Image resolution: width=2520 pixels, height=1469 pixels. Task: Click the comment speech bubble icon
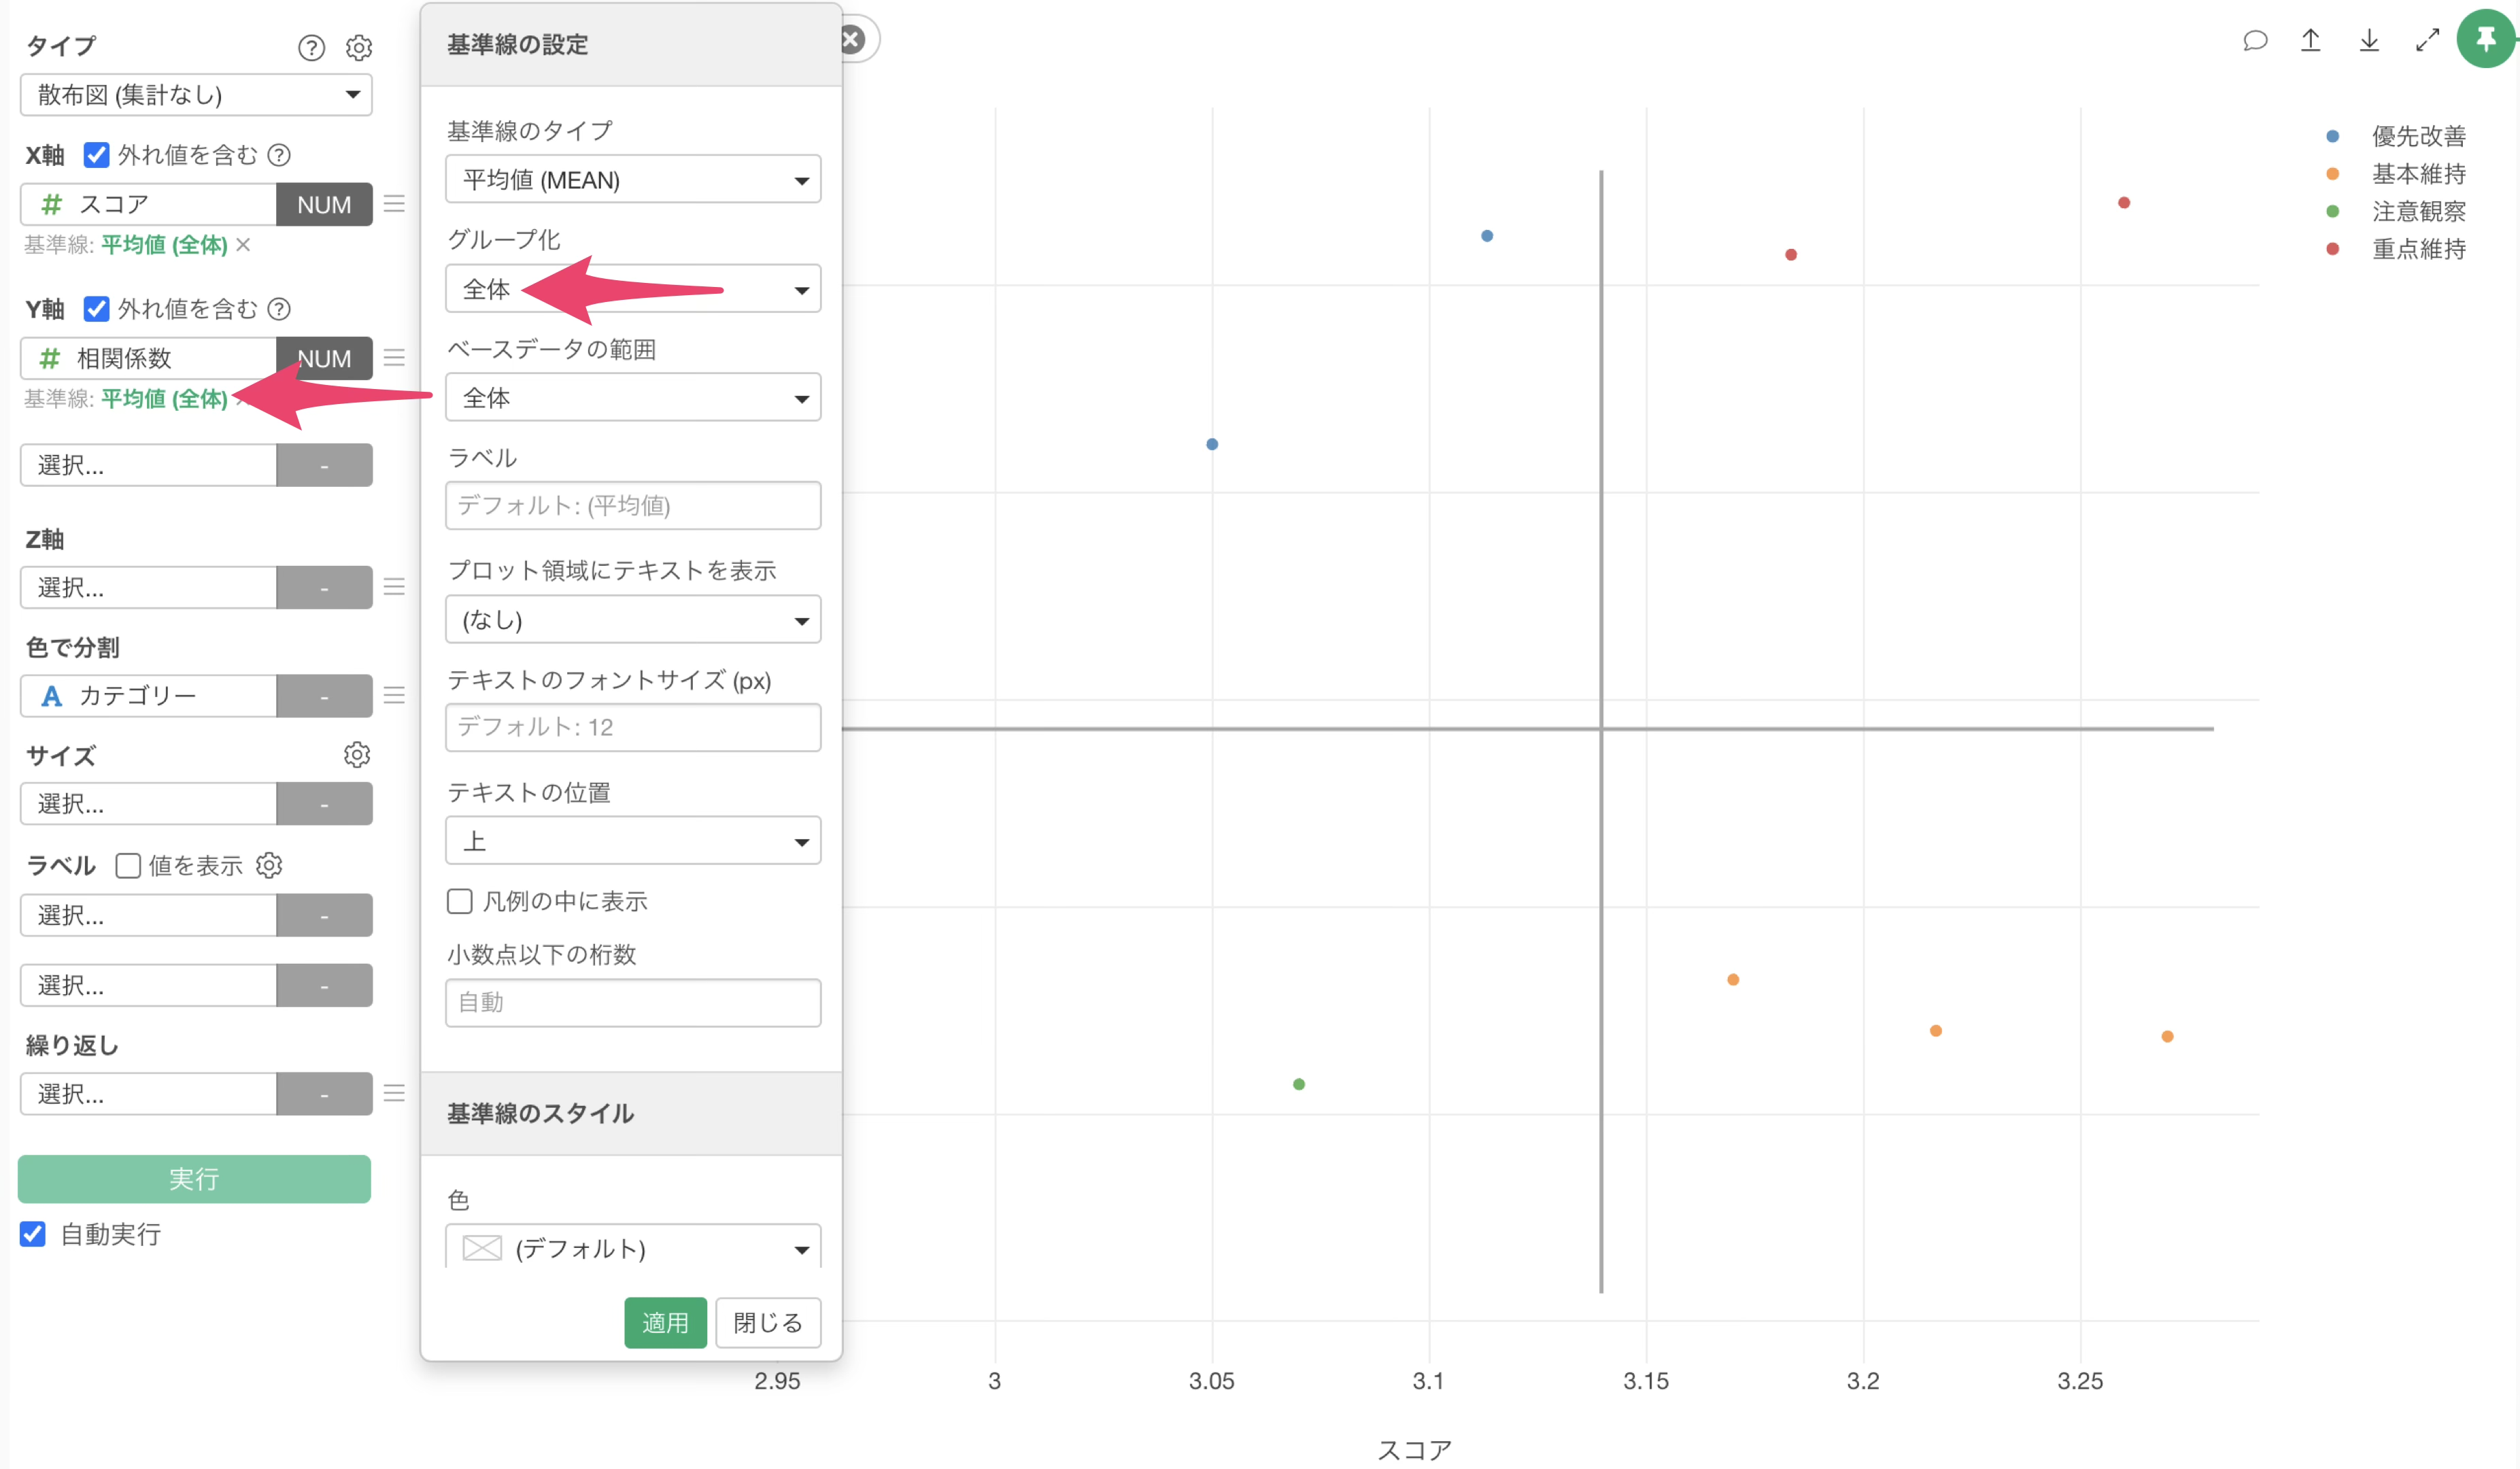click(x=2254, y=41)
